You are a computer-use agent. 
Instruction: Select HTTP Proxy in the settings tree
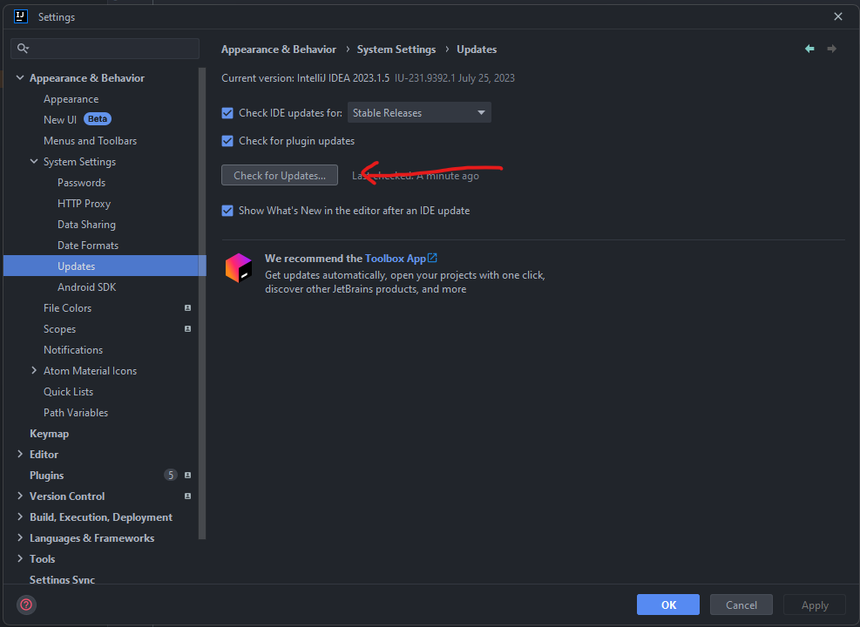pos(84,204)
